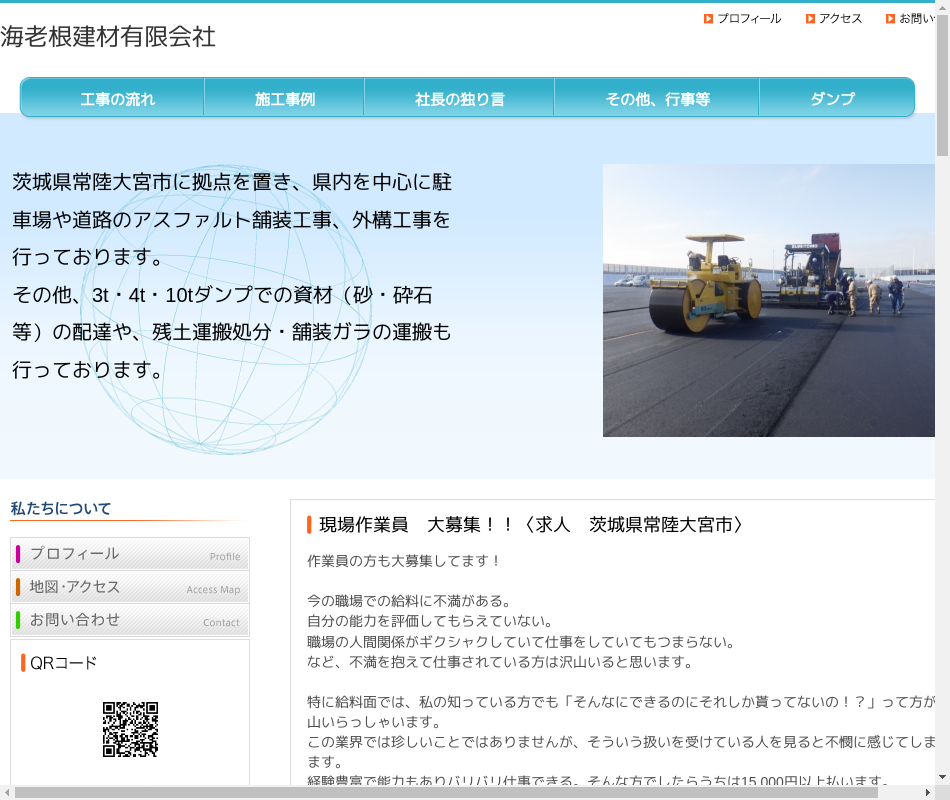Click orange arrow icon beside プロフィール

tap(708, 19)
